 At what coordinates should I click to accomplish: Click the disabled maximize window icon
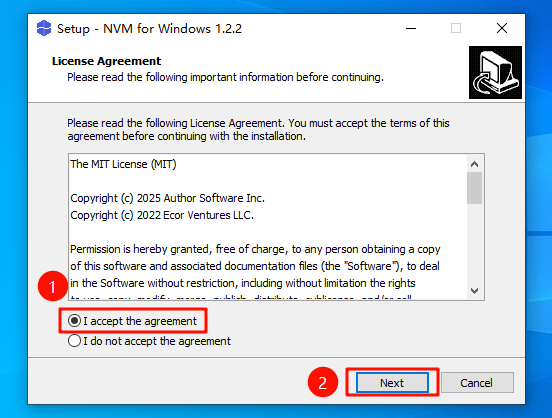(x=456, y=28)
